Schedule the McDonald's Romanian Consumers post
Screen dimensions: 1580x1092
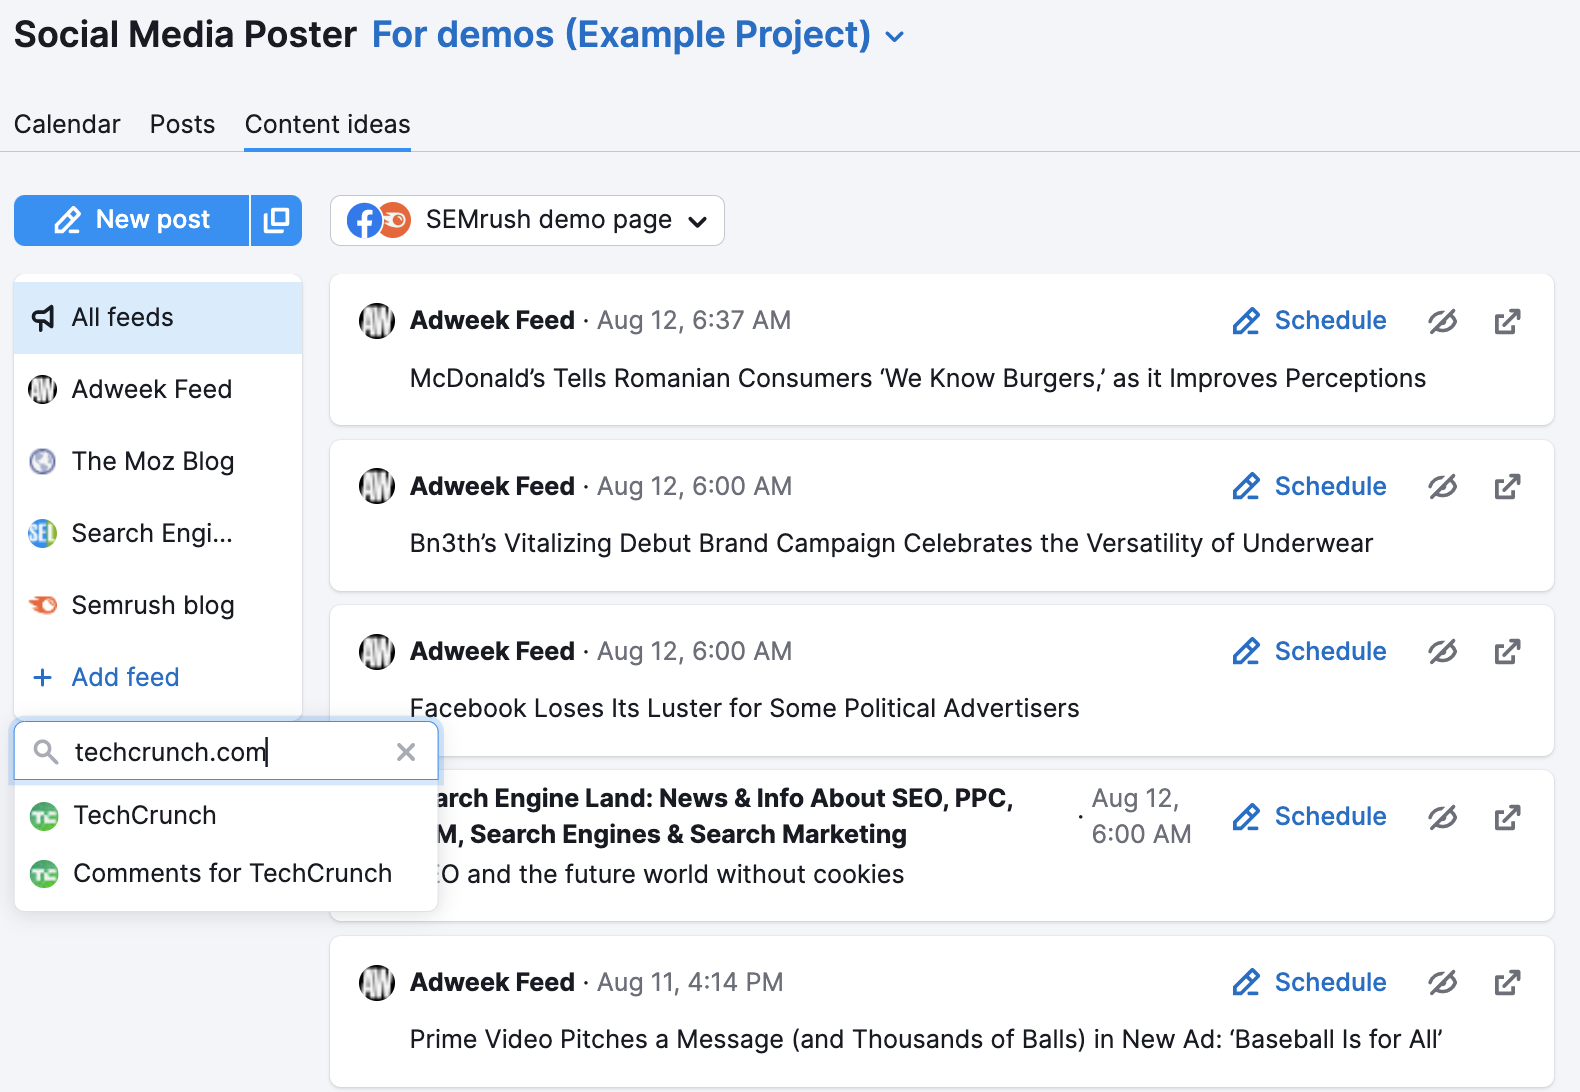coord(1309,321)
